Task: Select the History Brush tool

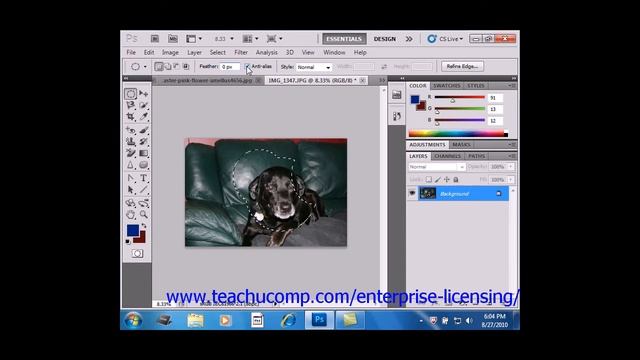Action: click(x=143, y=142)
